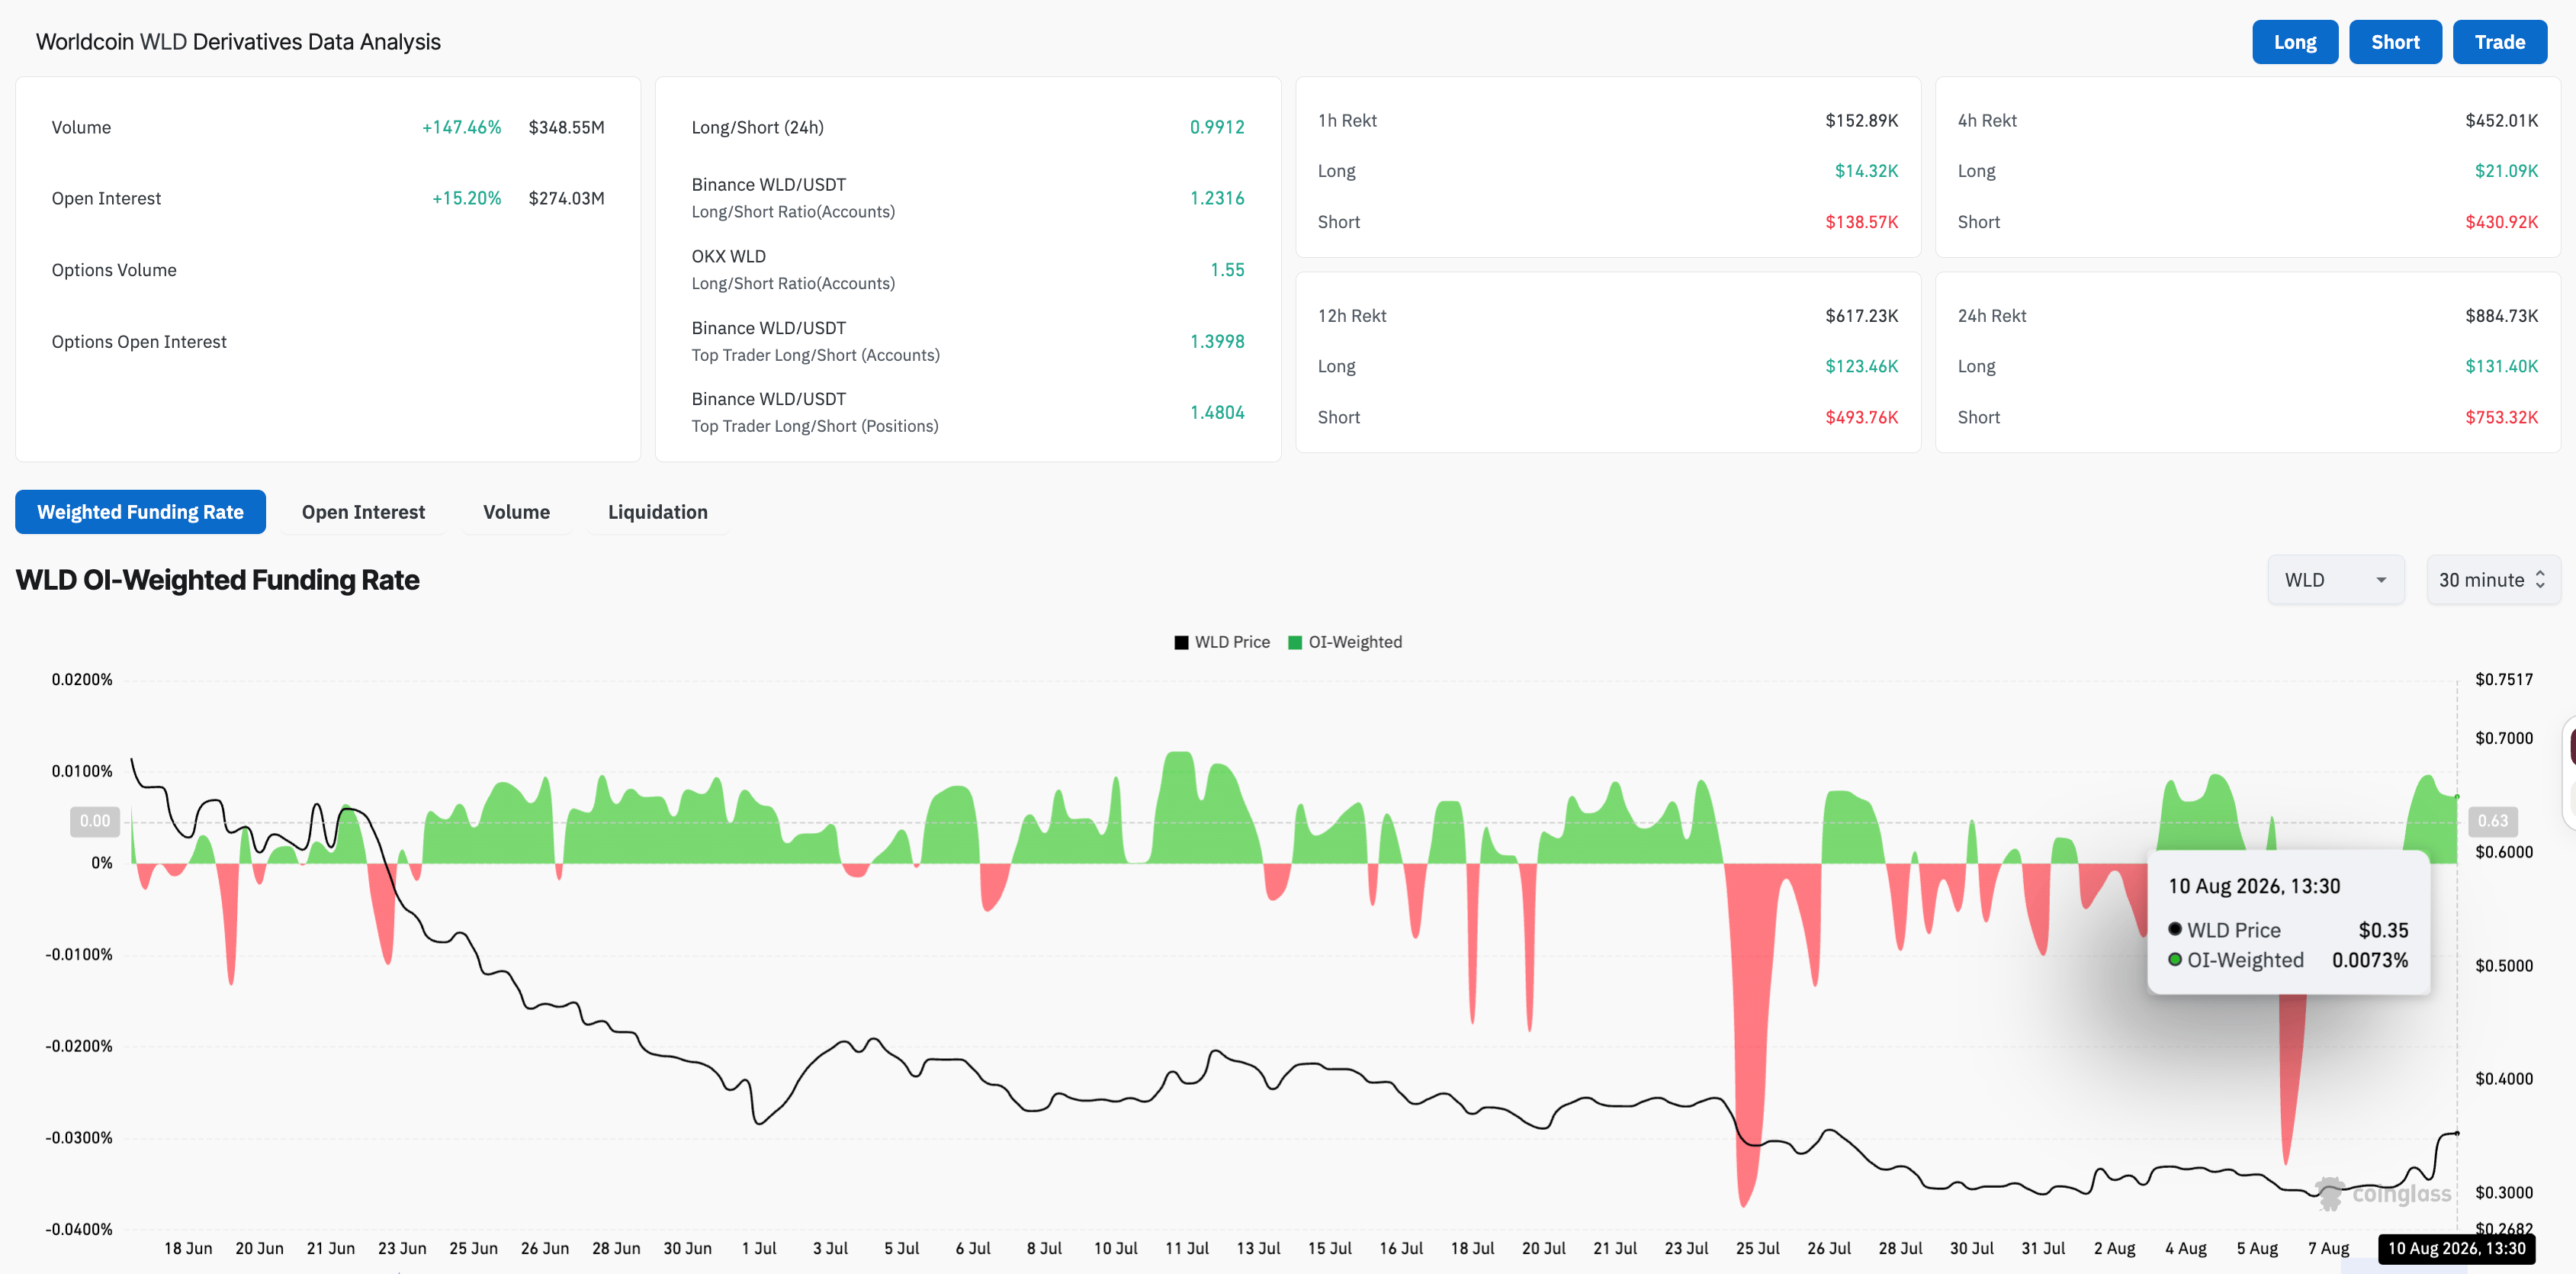
Task: Click the 1 Jul date on x-axis
Action: pos(759,1249)
